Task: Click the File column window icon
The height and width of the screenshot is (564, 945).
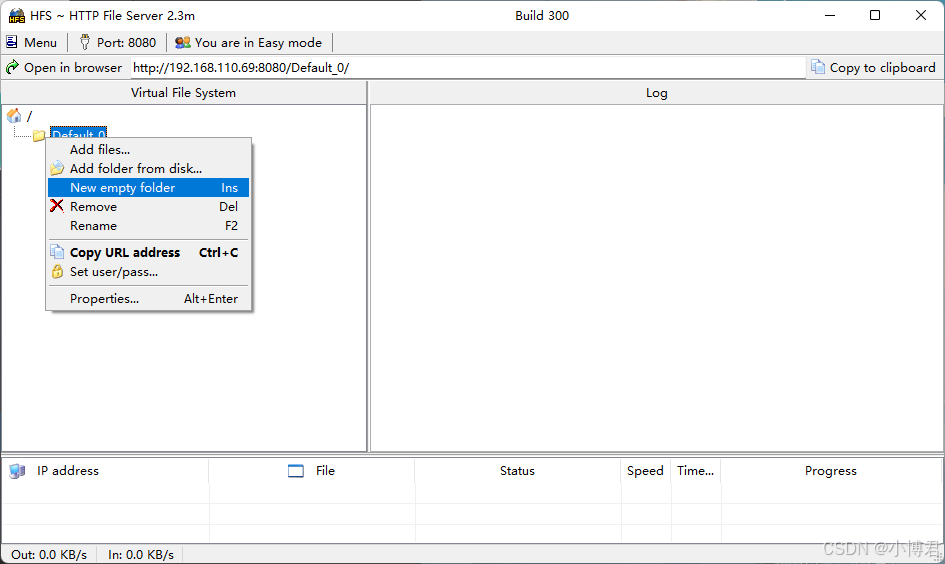Action: [x=296, y=471]
